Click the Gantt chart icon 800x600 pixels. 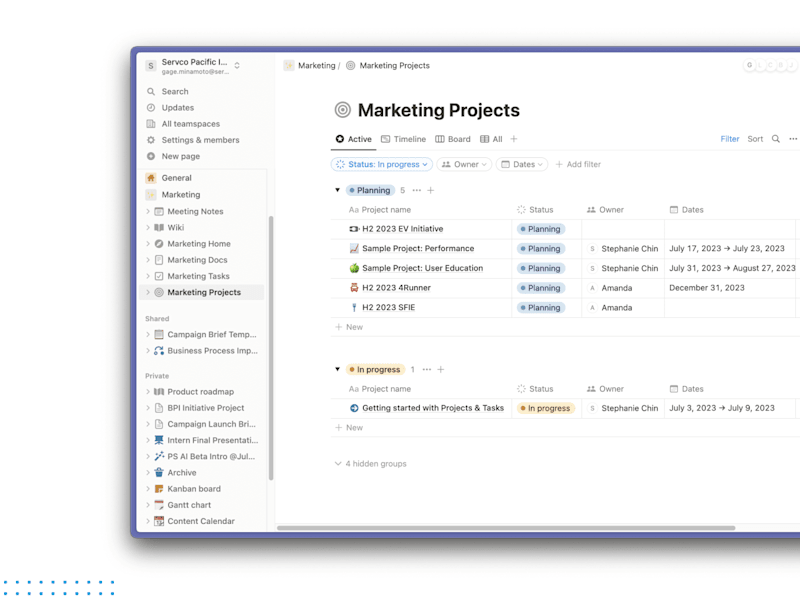(159, 505)
